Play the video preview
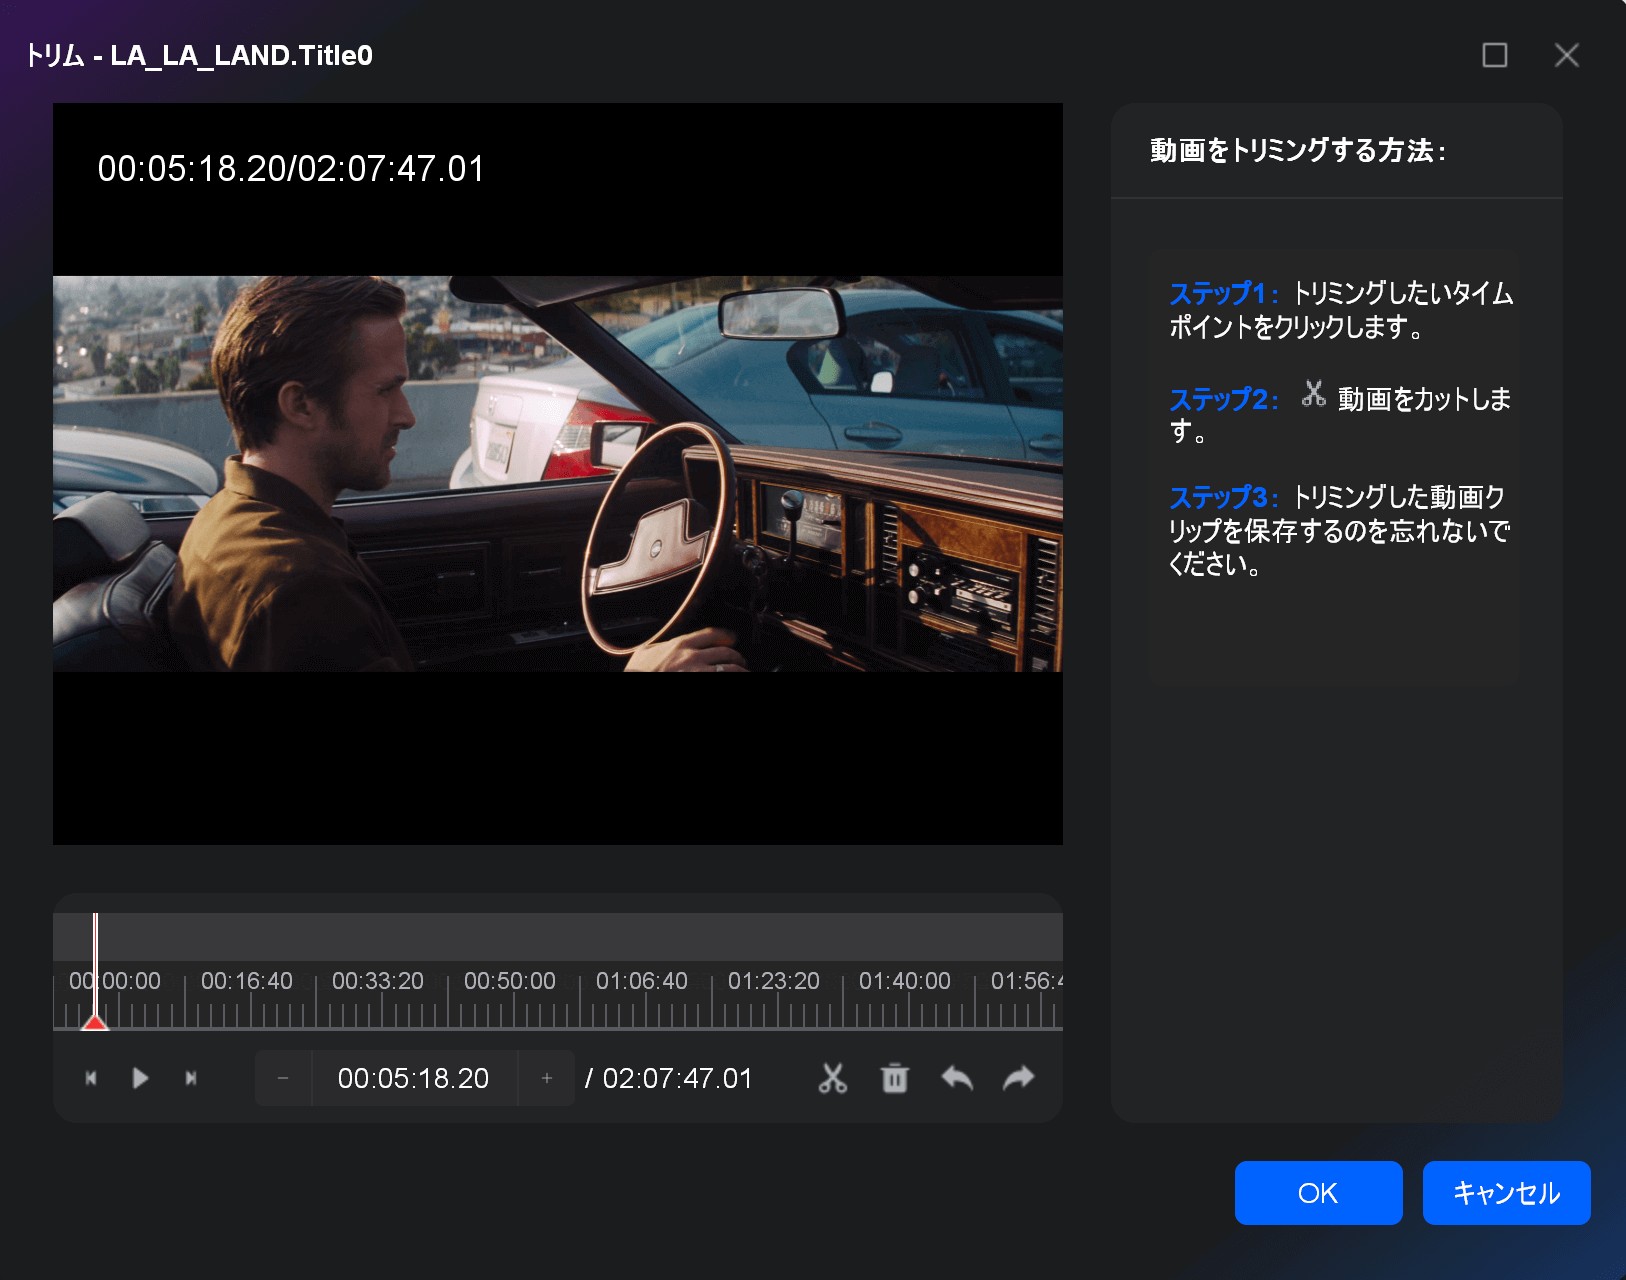1626x1280 pixels. (140, 1078)
